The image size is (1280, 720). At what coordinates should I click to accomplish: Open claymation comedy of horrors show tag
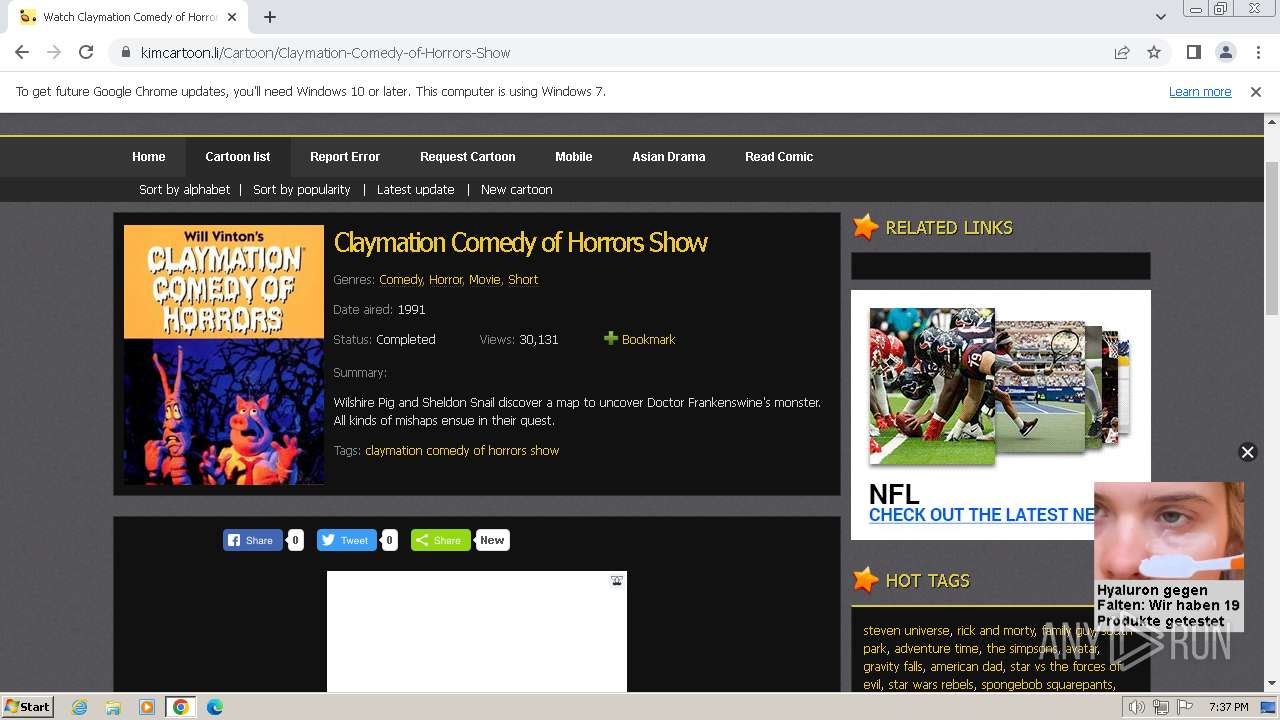point(462,451)
